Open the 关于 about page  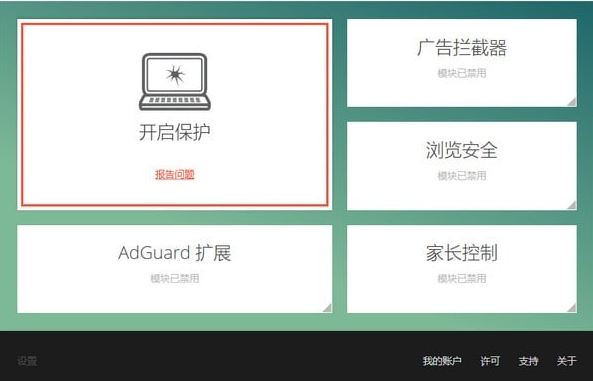567,361
